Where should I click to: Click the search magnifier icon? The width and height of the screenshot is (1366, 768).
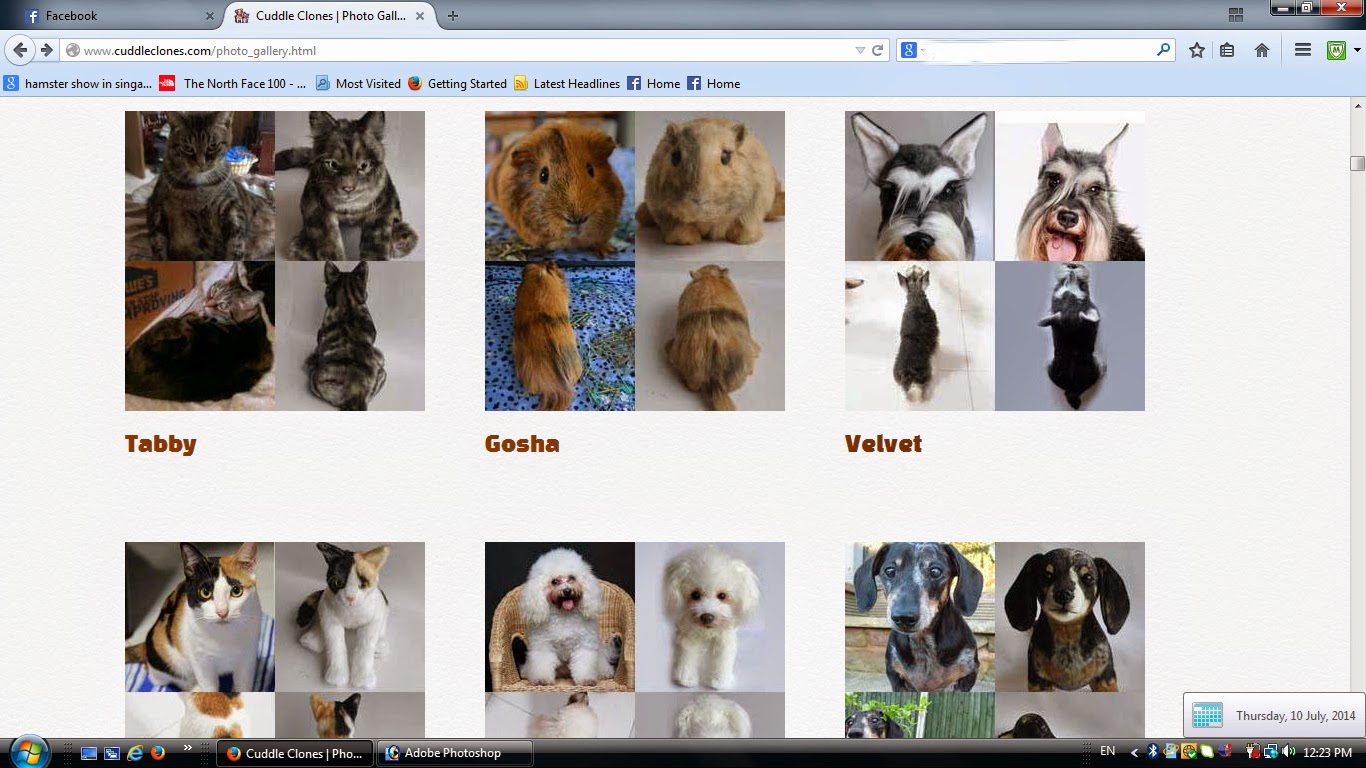point(1163,49)
